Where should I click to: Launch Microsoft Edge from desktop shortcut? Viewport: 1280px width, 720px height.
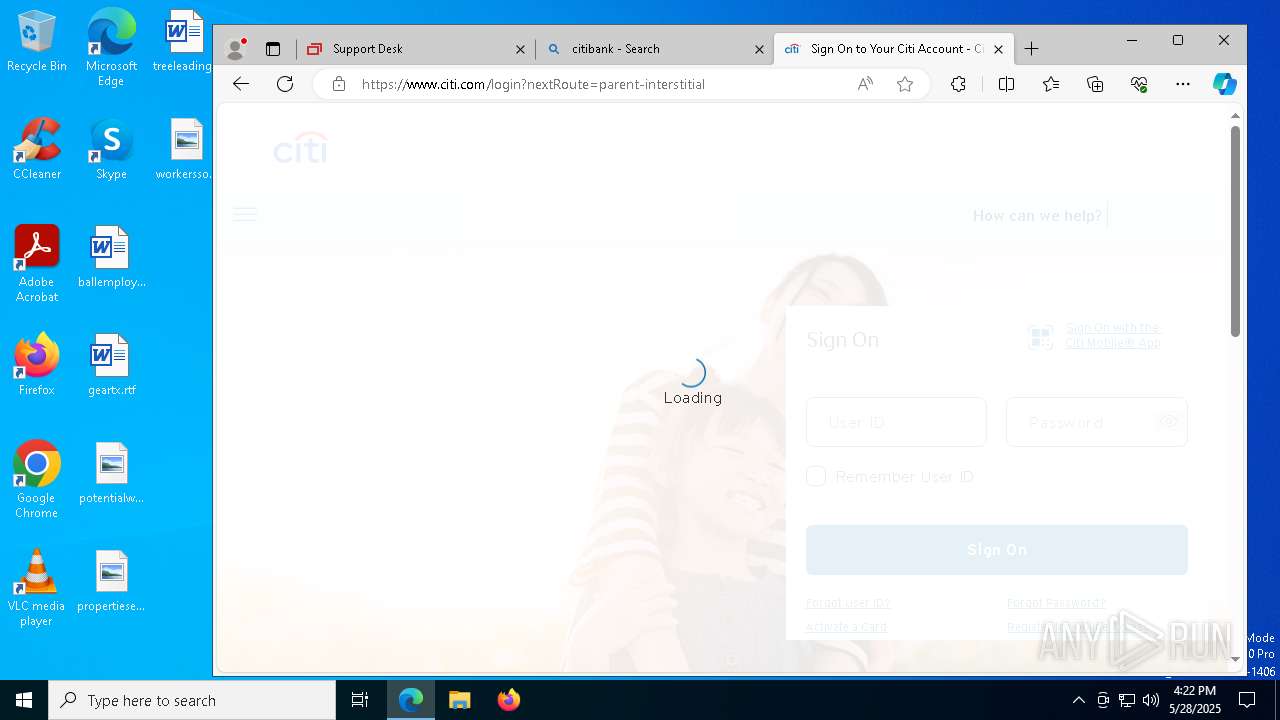[111, 46]
